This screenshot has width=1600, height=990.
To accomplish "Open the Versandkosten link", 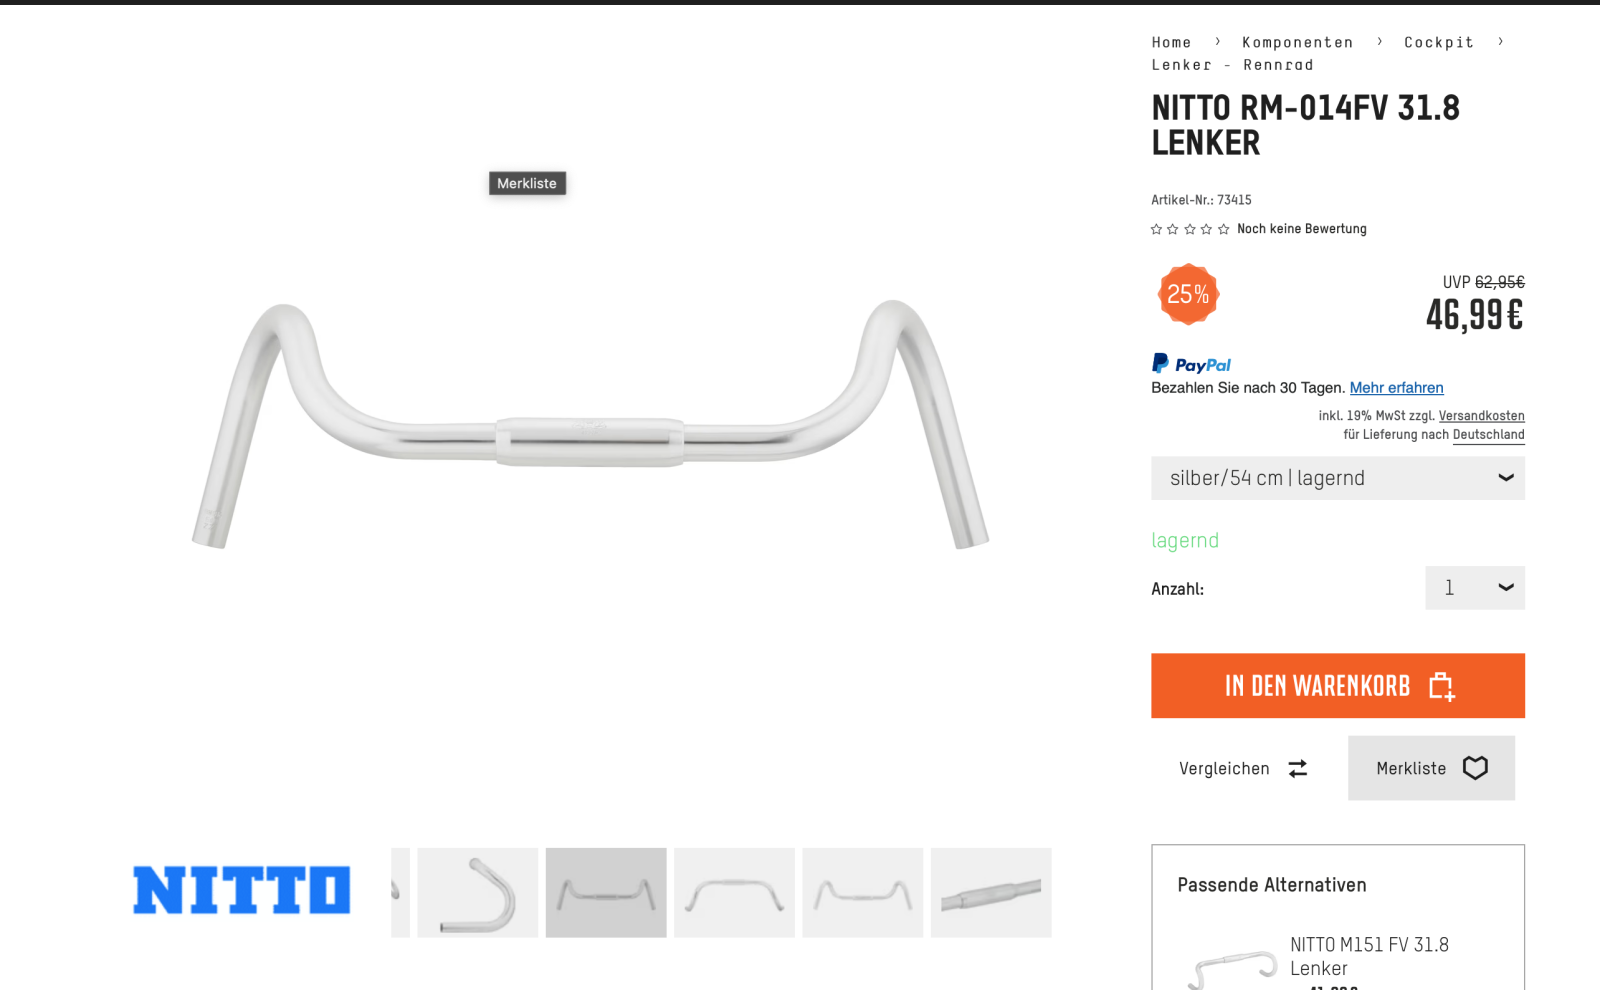I will [1481, 416].
